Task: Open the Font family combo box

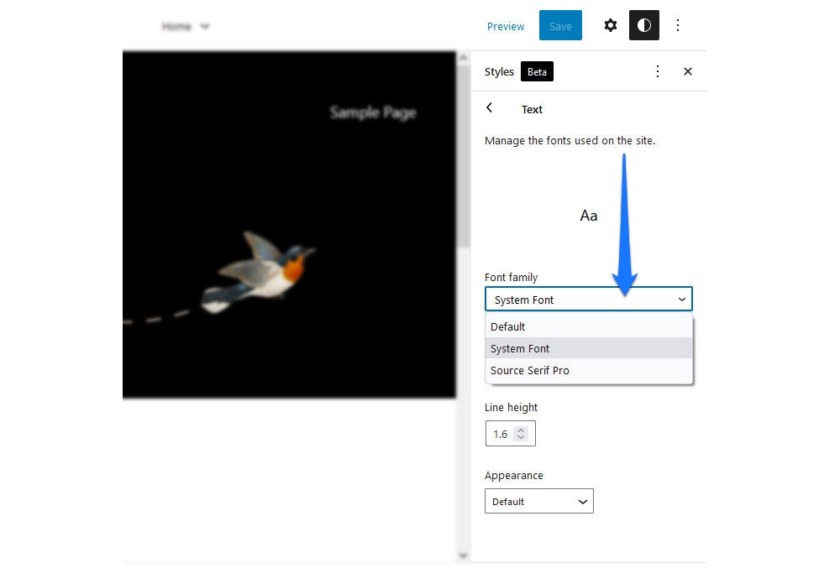Action: (x=588, y=299)
